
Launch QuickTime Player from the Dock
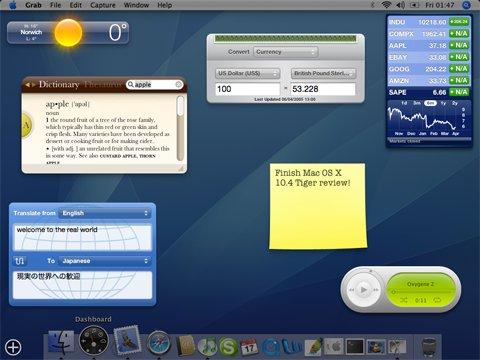(270, 347)
